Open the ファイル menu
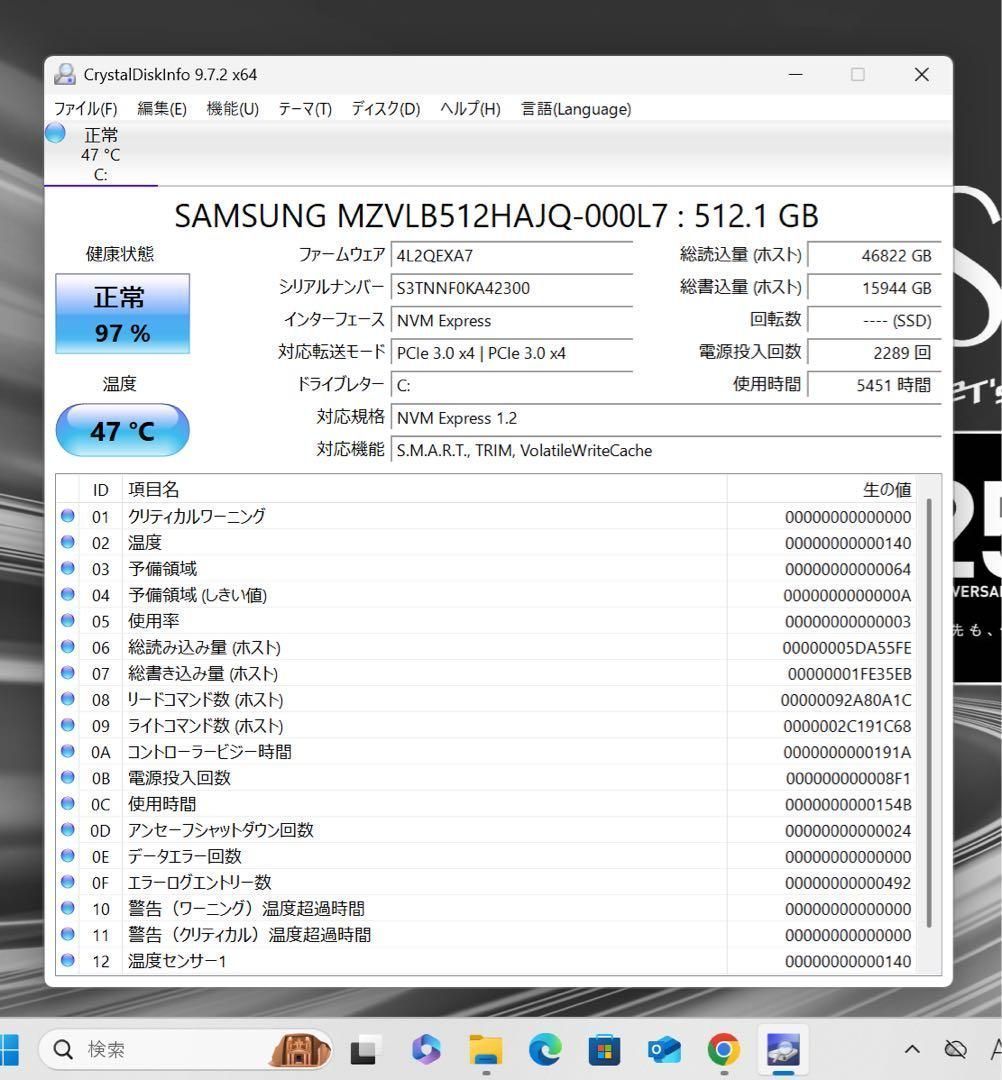The width and height of the screenshot is (1002, 1080). (85, 109)
